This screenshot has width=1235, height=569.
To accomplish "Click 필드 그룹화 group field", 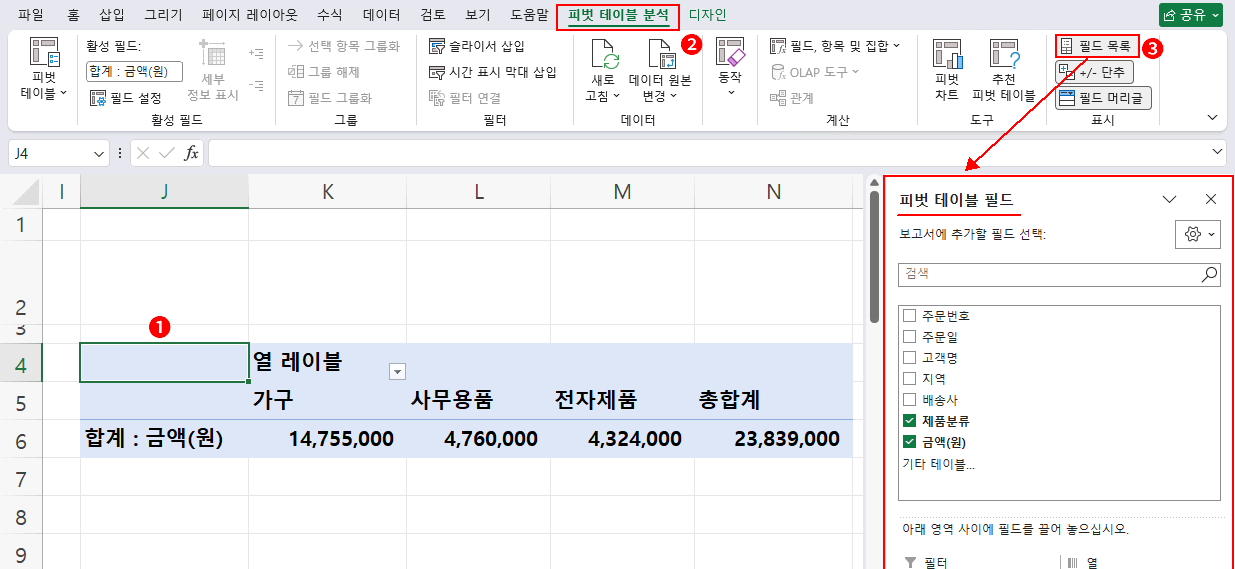I will pos(330,98).
